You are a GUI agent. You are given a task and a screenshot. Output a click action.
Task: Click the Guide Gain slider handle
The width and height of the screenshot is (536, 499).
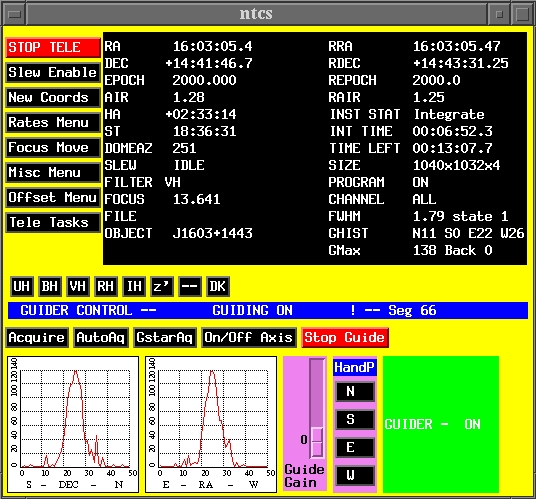coord(317,442)
